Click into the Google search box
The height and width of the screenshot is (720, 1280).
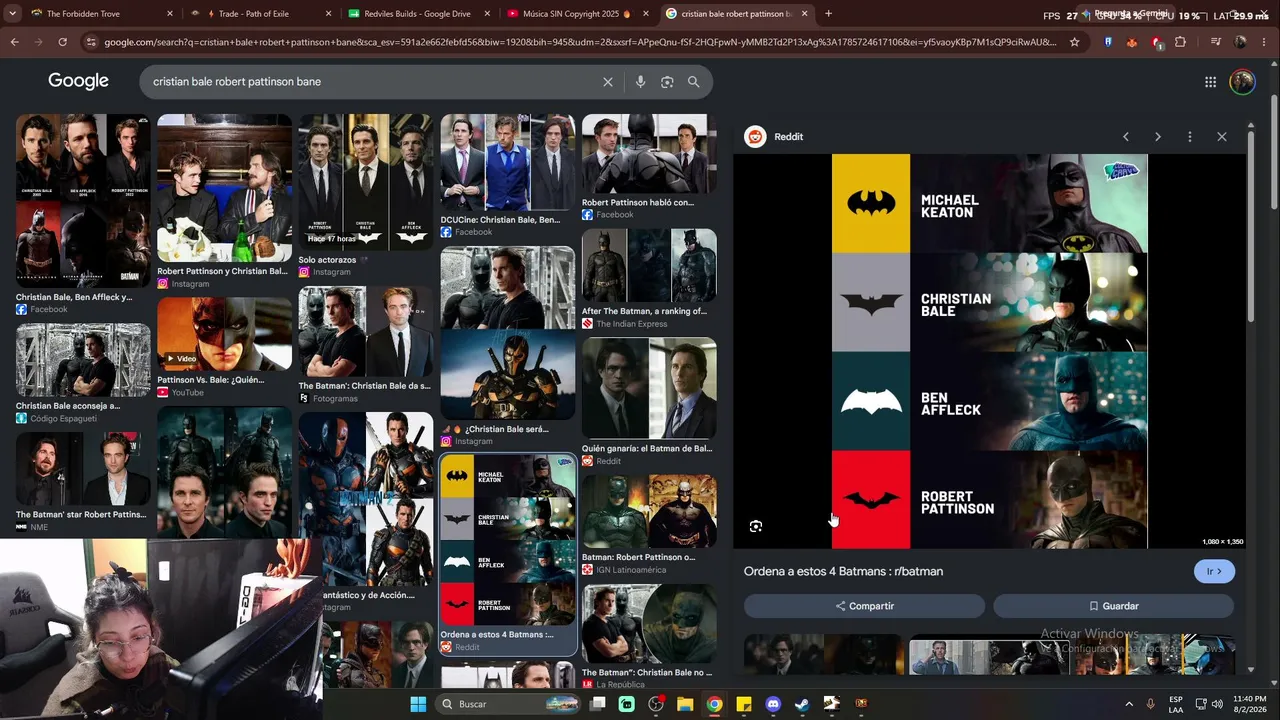(370, 82)
